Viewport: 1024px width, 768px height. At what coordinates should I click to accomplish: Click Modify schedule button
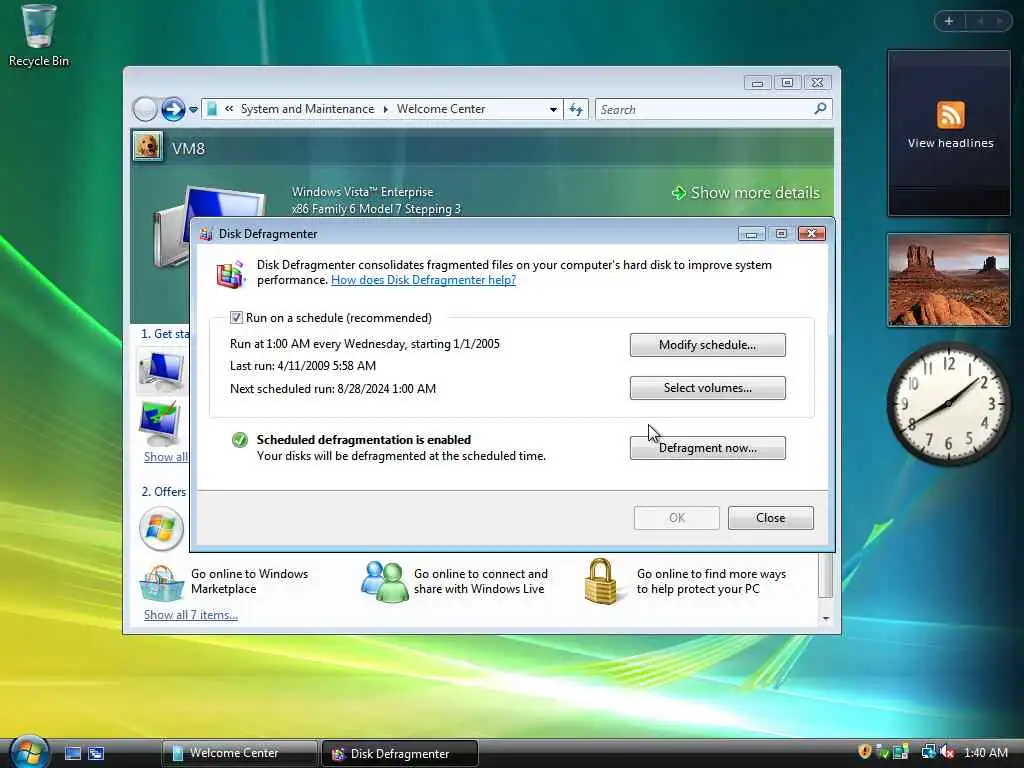[x=707, y=345]
